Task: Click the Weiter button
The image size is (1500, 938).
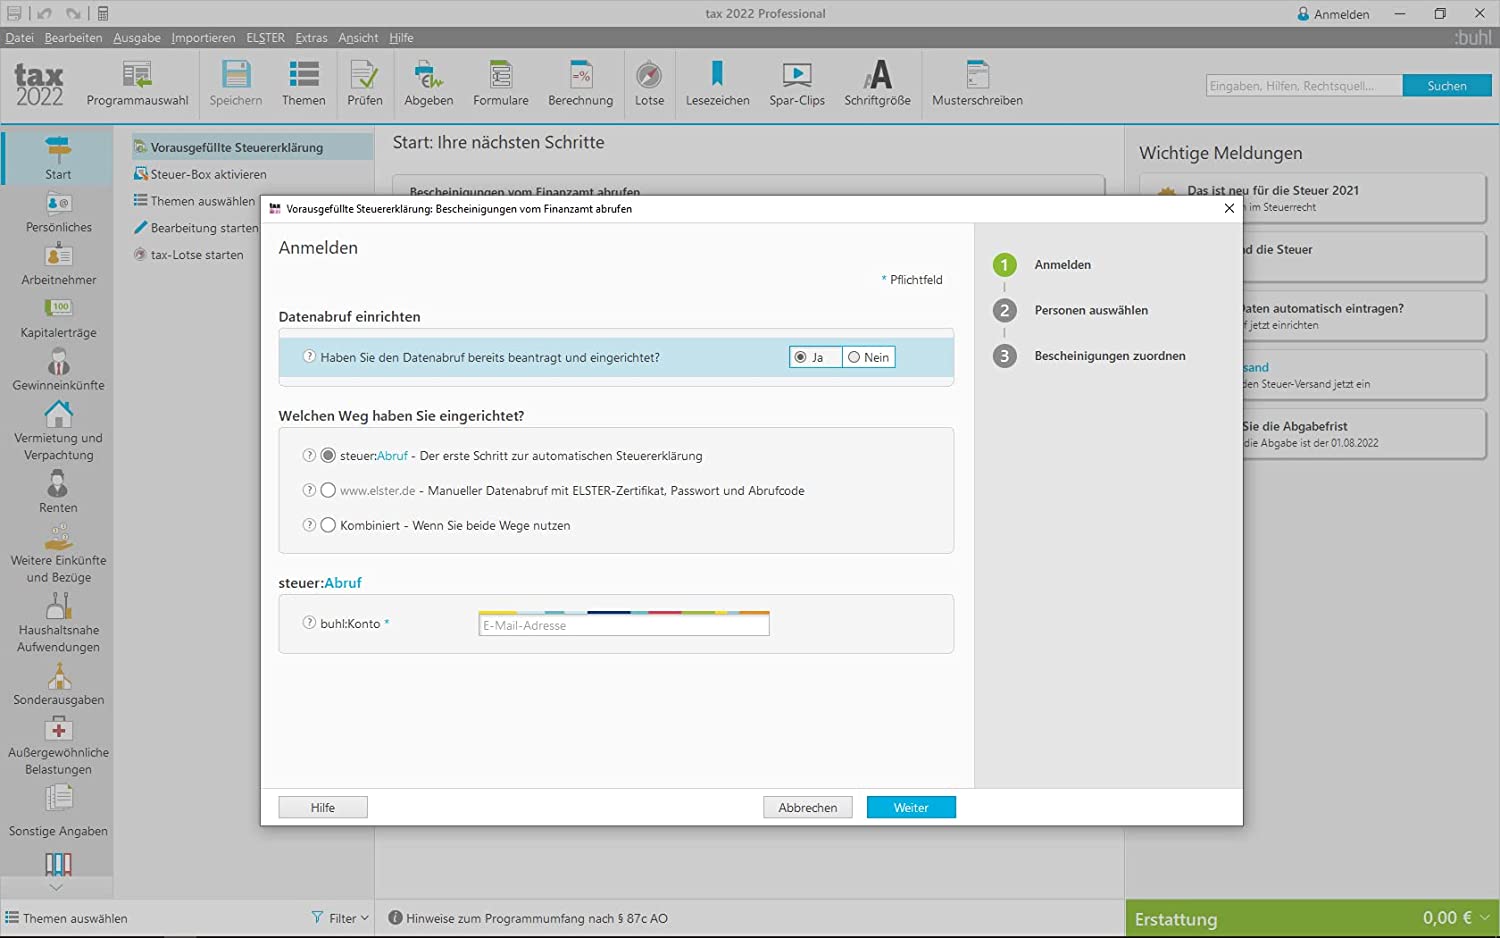Action: point(910,808)
